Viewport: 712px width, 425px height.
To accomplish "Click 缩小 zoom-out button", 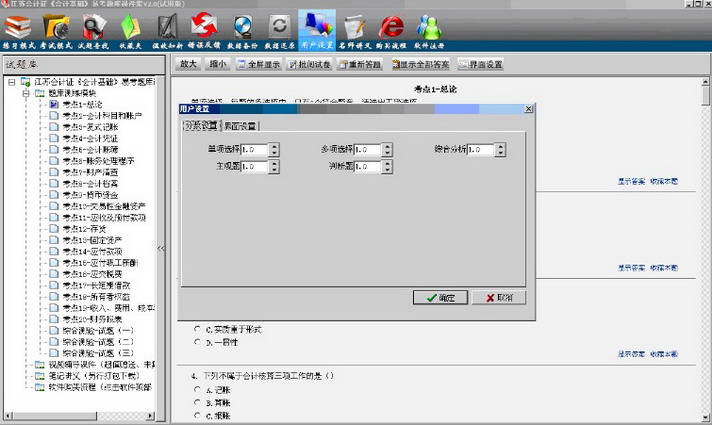I will click(x=218, y=64).
